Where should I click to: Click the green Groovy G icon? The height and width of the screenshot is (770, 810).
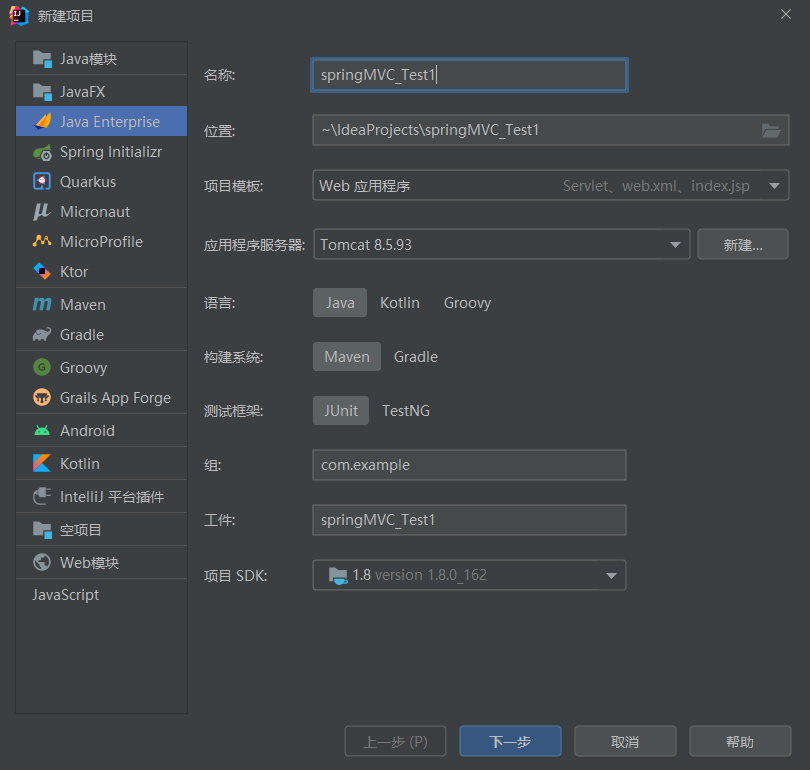coord(42,367)
